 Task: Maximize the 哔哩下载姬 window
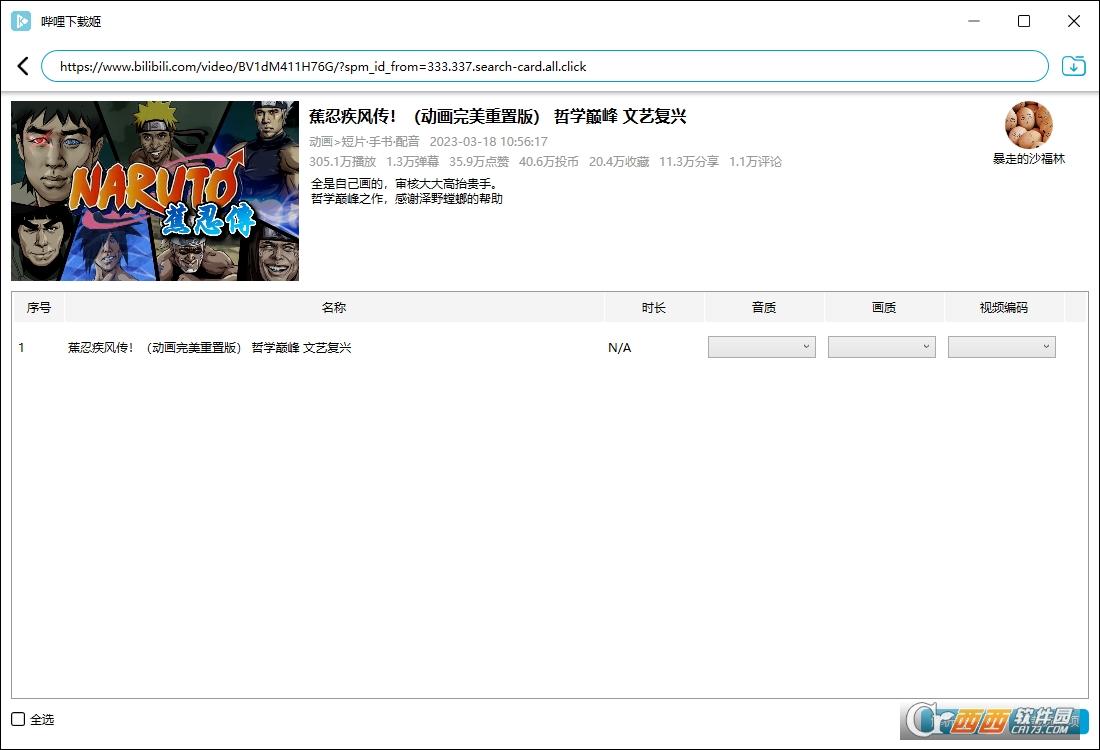(x=1024, y=21)
